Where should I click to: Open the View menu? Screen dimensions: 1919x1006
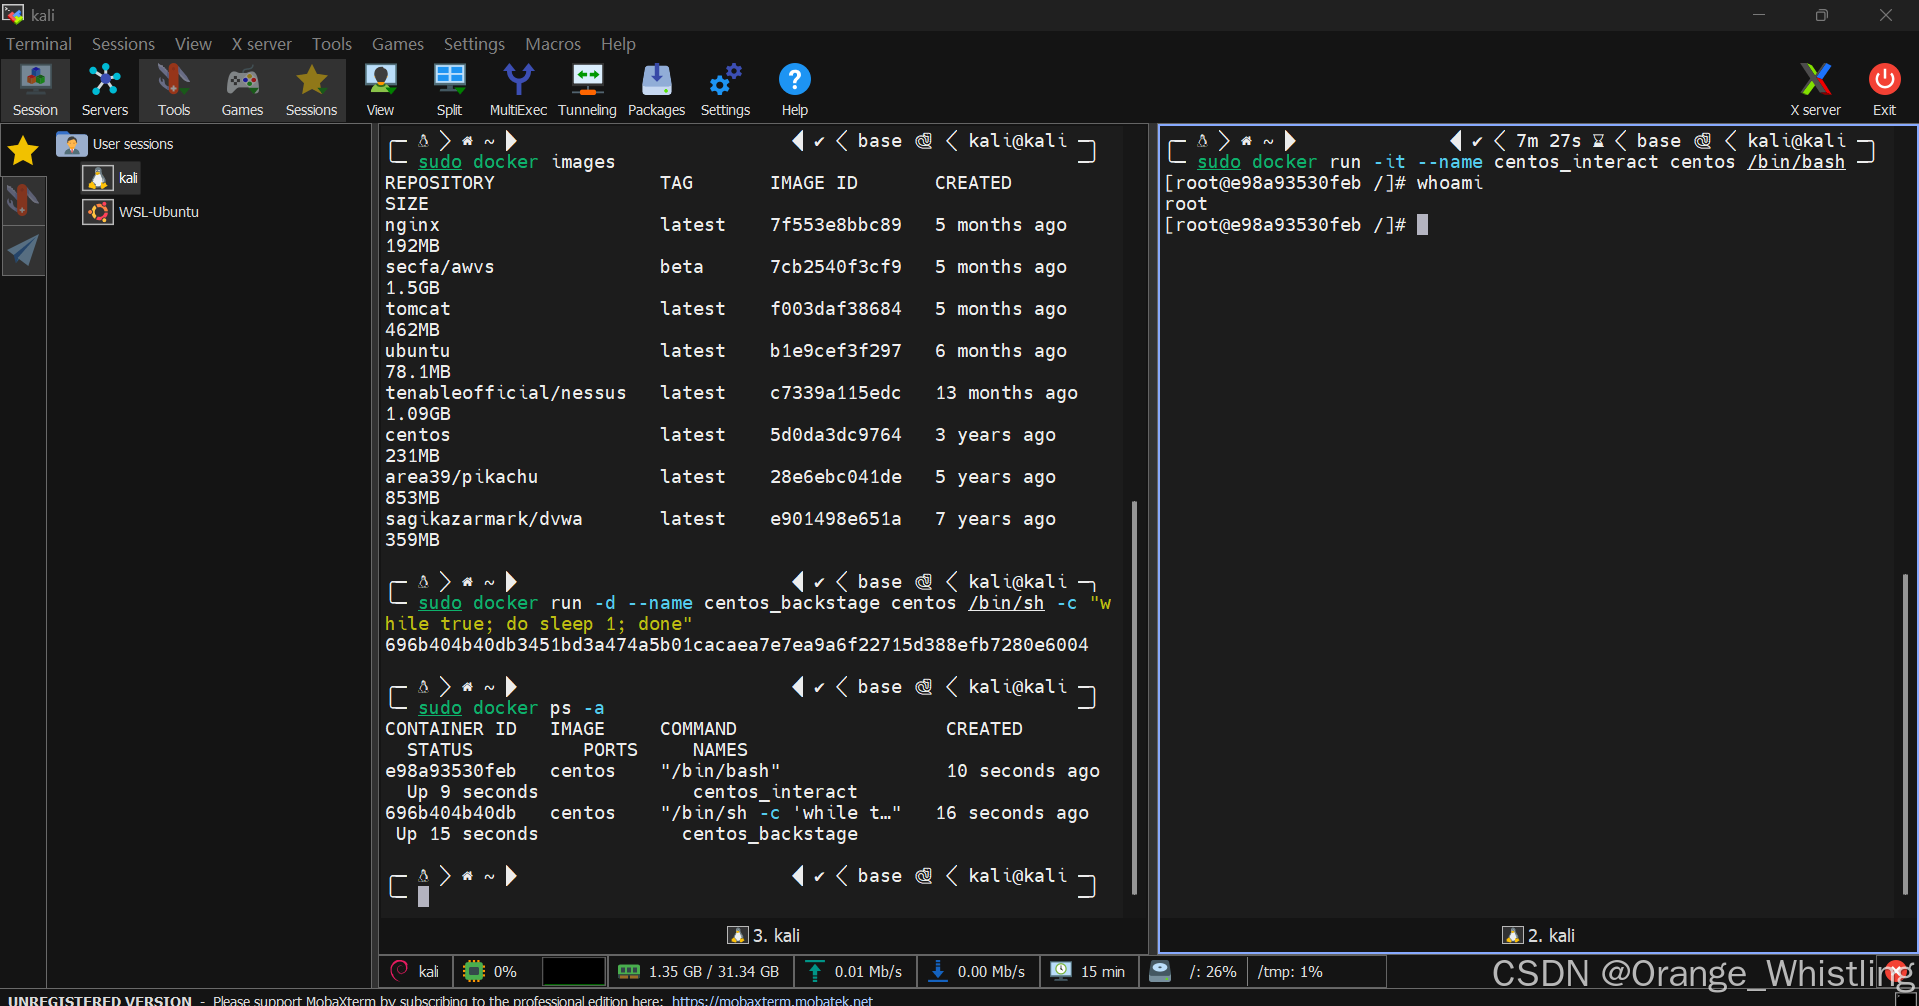193,44
